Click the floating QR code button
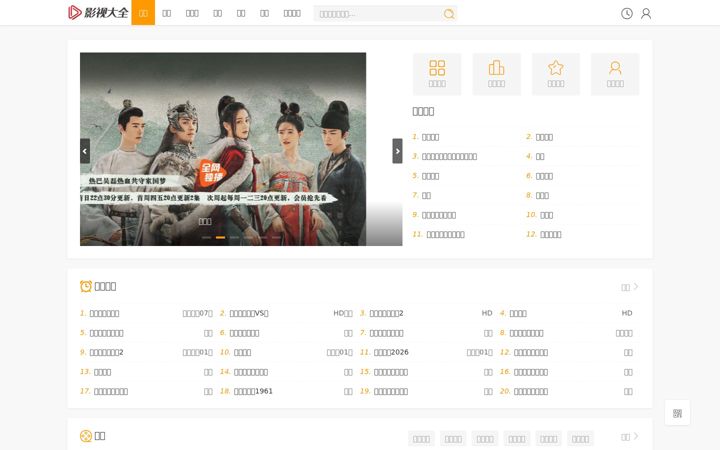 pyautogui.click(x=677, y=413)
